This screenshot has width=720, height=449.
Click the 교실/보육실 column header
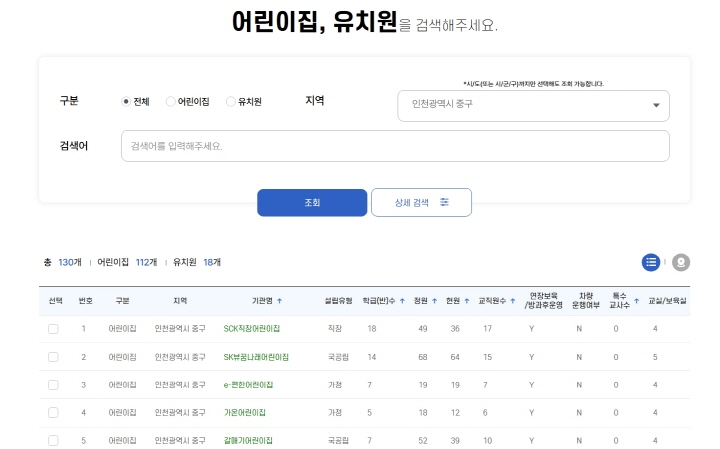click(667, 301)
